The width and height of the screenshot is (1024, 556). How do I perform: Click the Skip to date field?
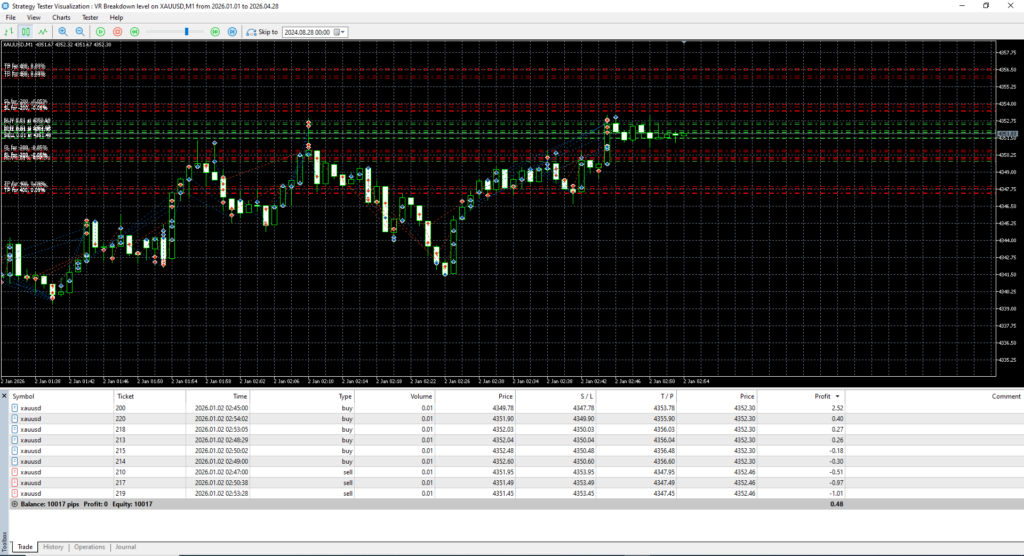pos(308,32)
